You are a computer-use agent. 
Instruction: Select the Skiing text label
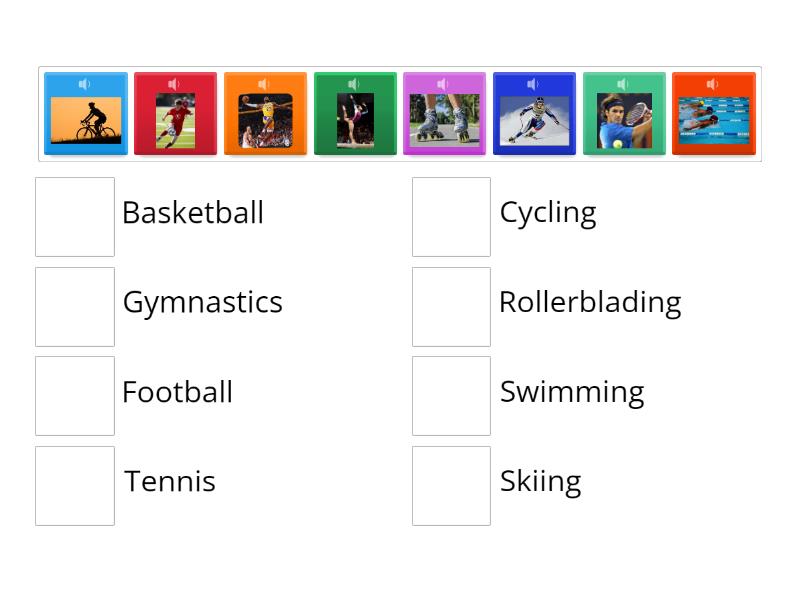[540, 481]
